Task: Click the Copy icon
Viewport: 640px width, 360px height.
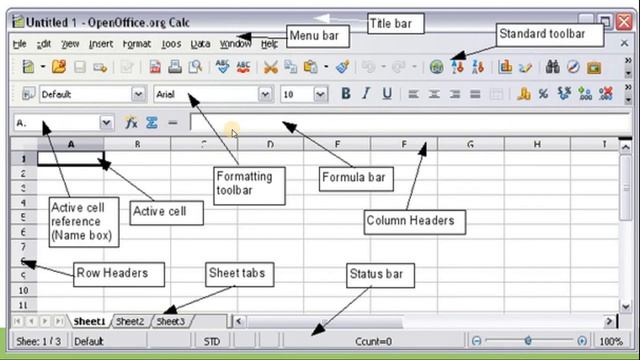Action: [x=290, y=67]
